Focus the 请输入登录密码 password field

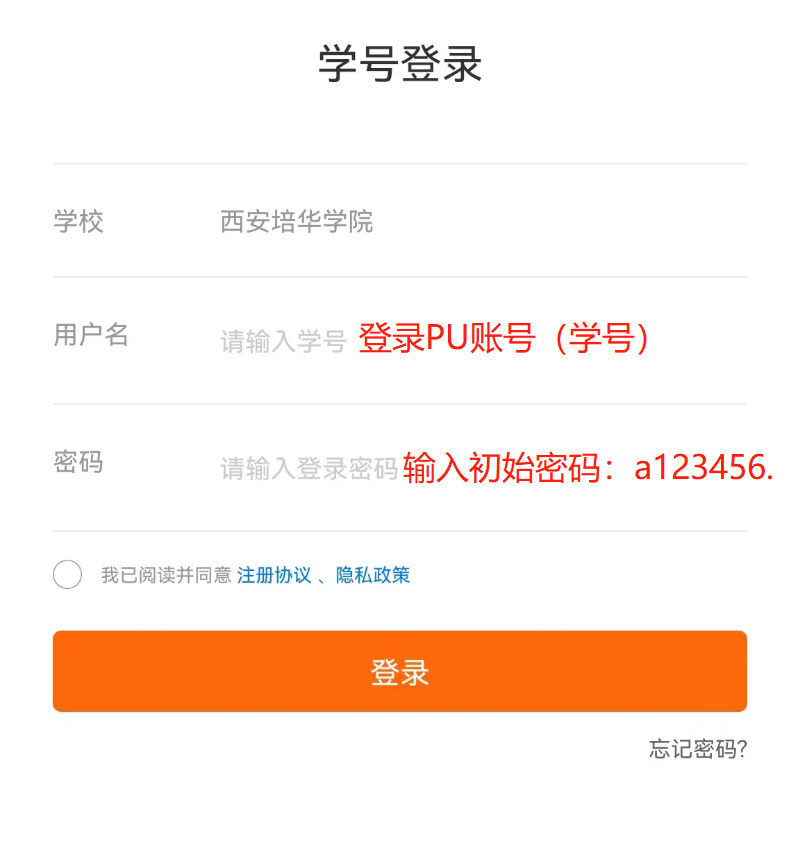309,468
